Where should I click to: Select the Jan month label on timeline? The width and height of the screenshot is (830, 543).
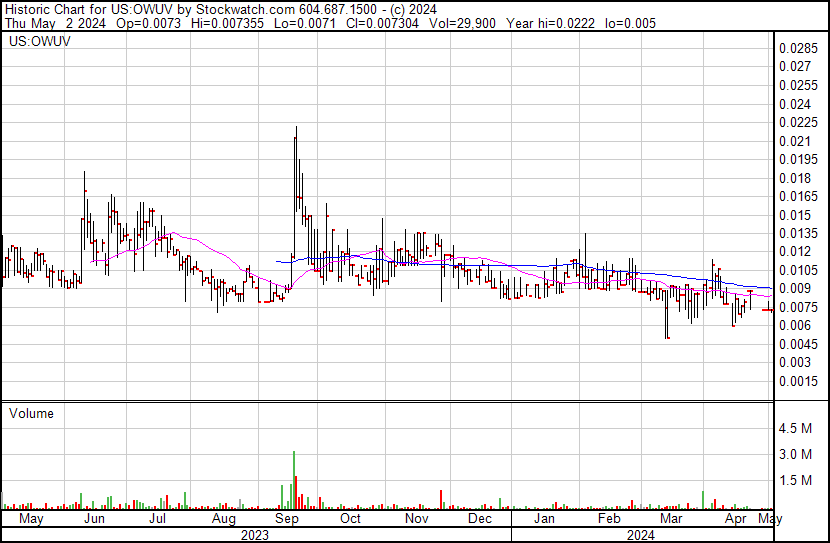click(544, 520)
